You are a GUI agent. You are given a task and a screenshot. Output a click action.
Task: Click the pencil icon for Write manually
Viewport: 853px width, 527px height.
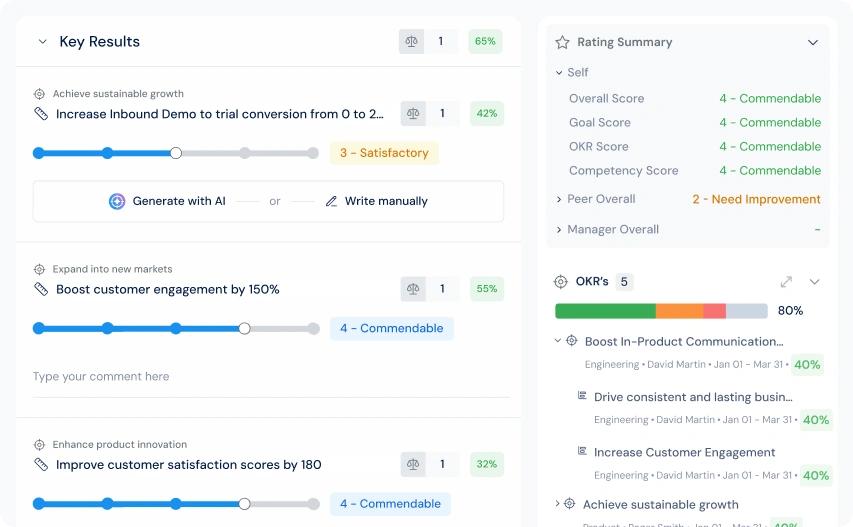point(331,201)
